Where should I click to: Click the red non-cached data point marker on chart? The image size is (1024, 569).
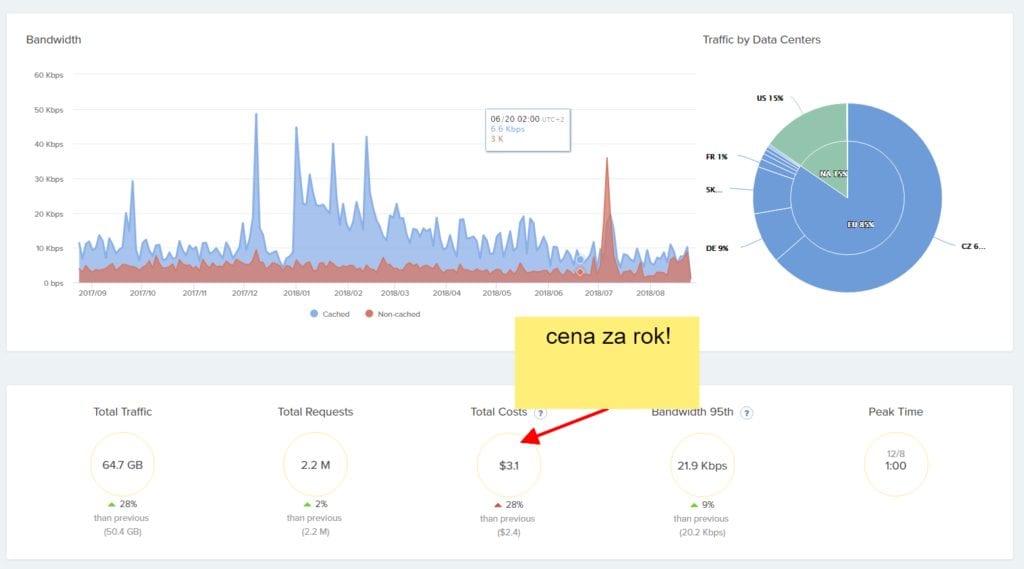click(580, 272)
